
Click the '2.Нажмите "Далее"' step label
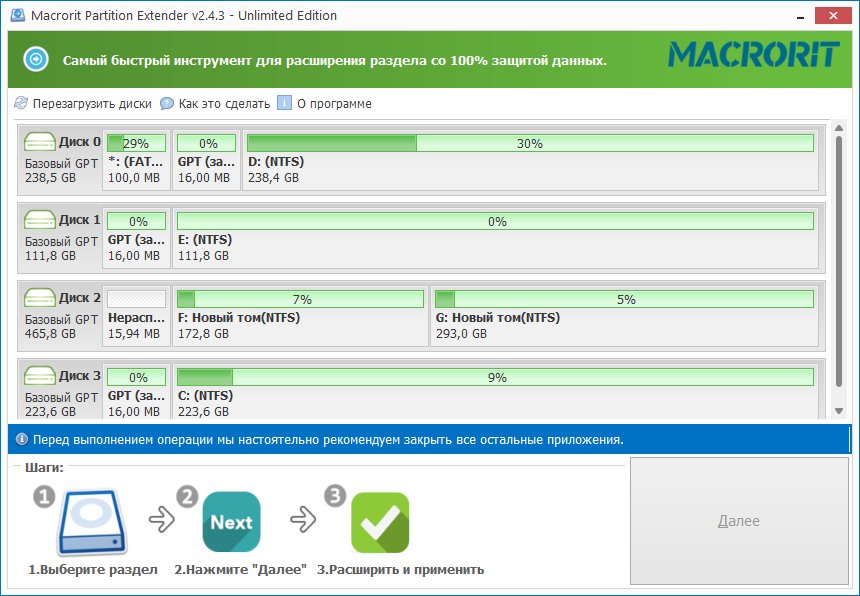pos(240,570)
